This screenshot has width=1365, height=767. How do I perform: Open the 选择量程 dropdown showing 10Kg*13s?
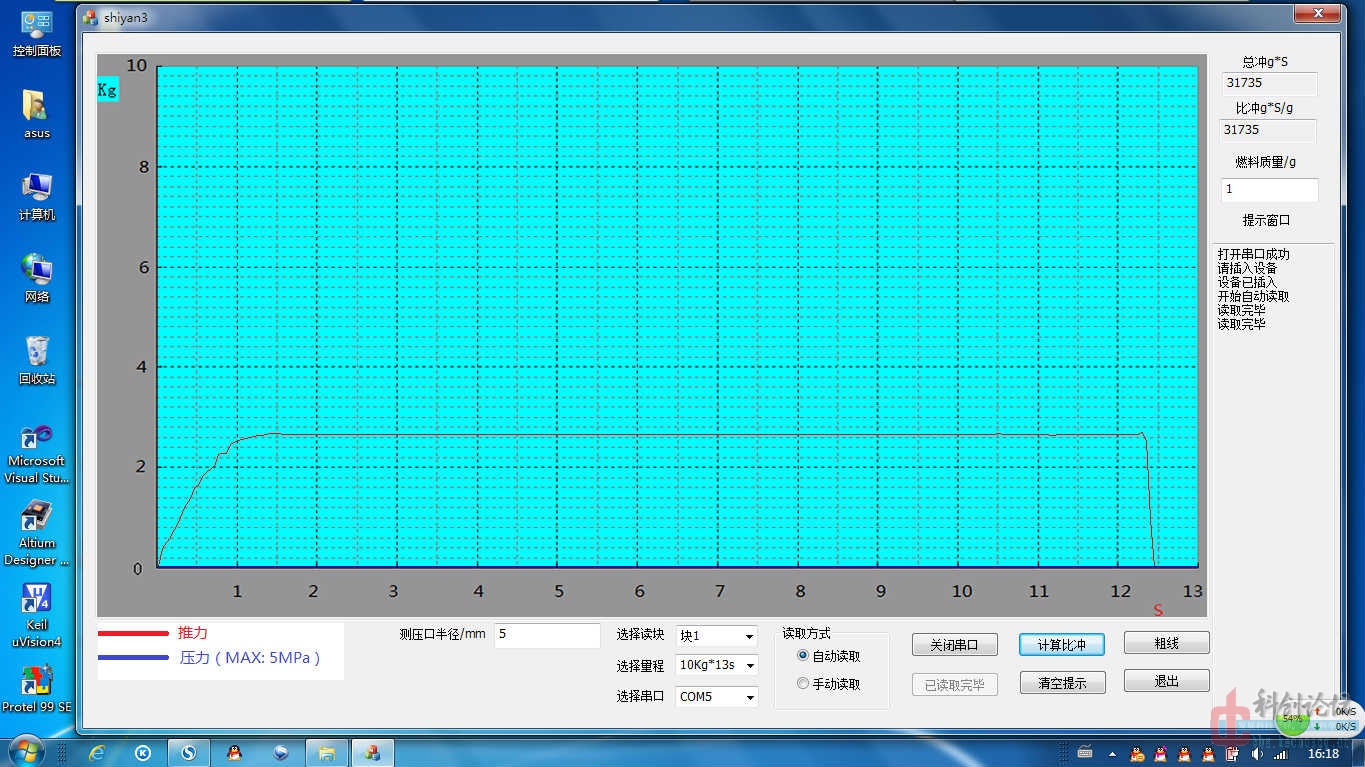pos(716,665)
